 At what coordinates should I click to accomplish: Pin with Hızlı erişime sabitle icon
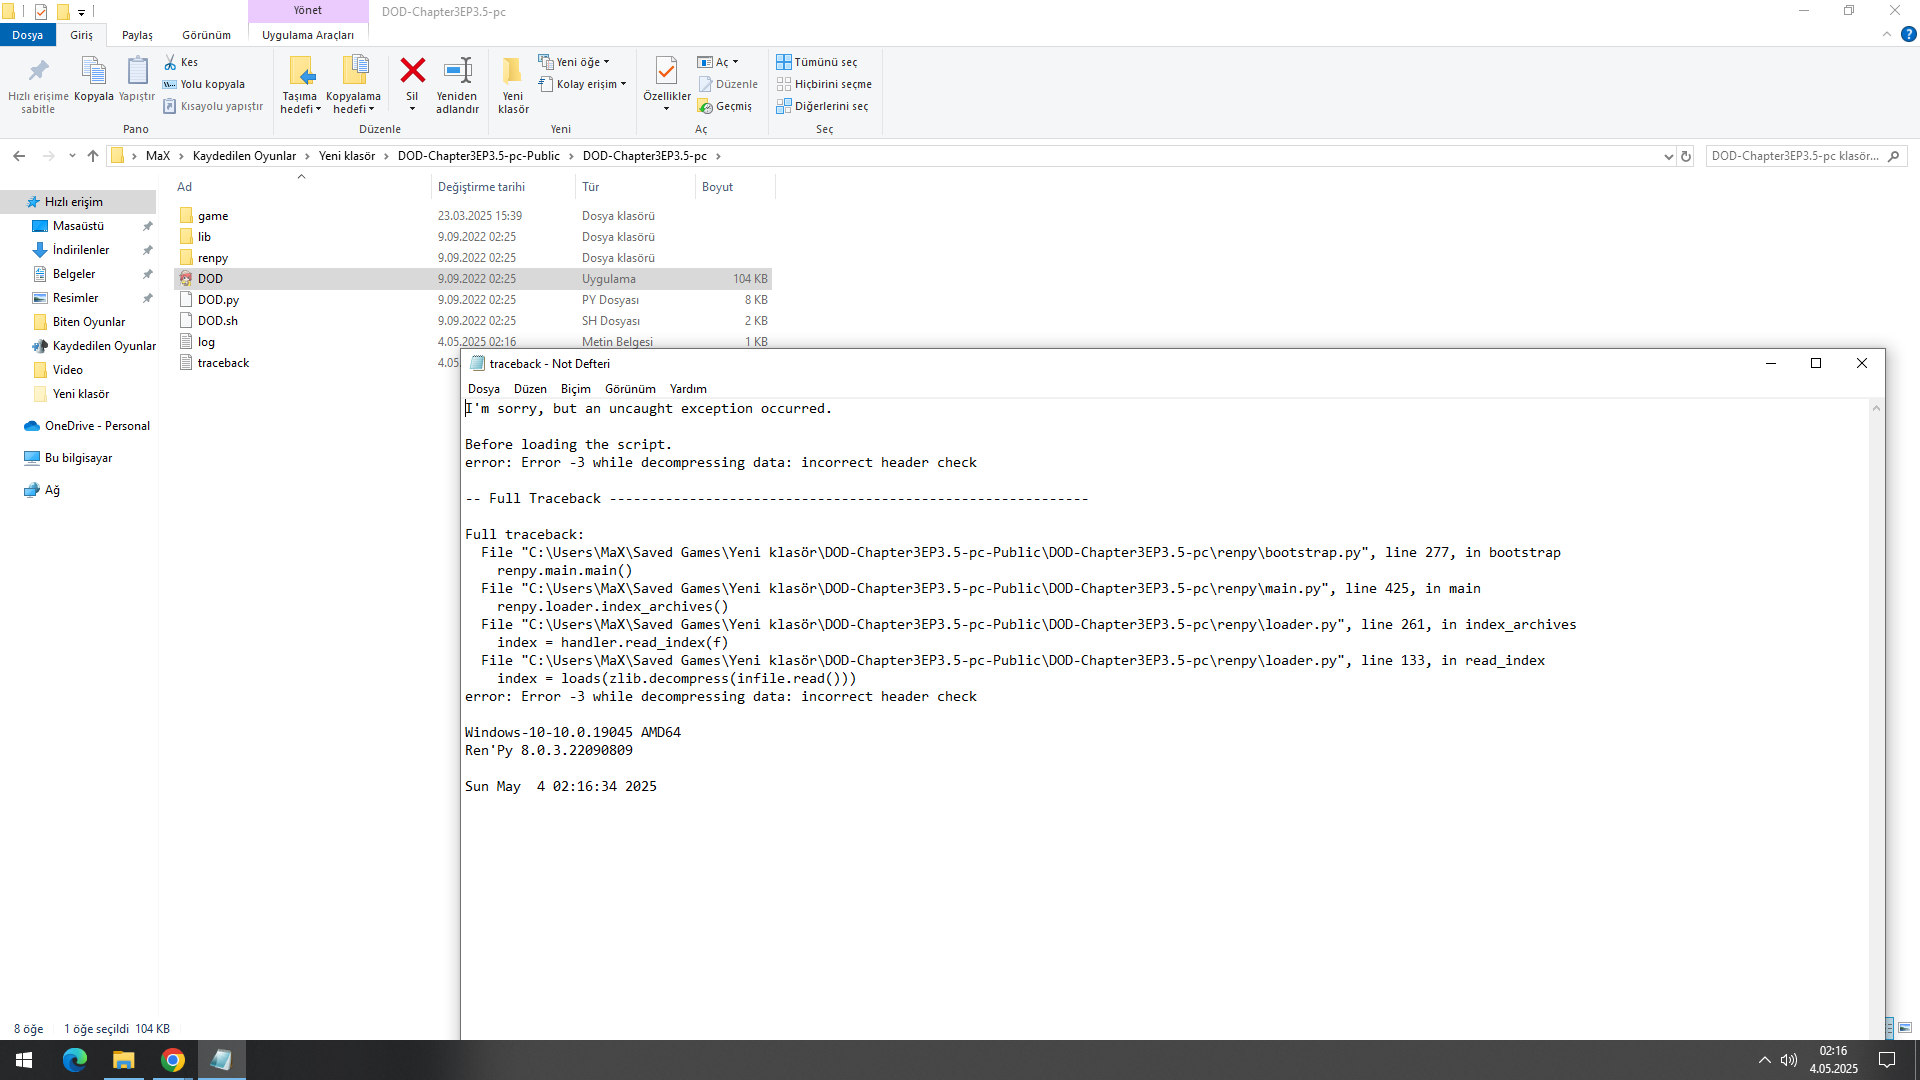[x=38, y=71]
